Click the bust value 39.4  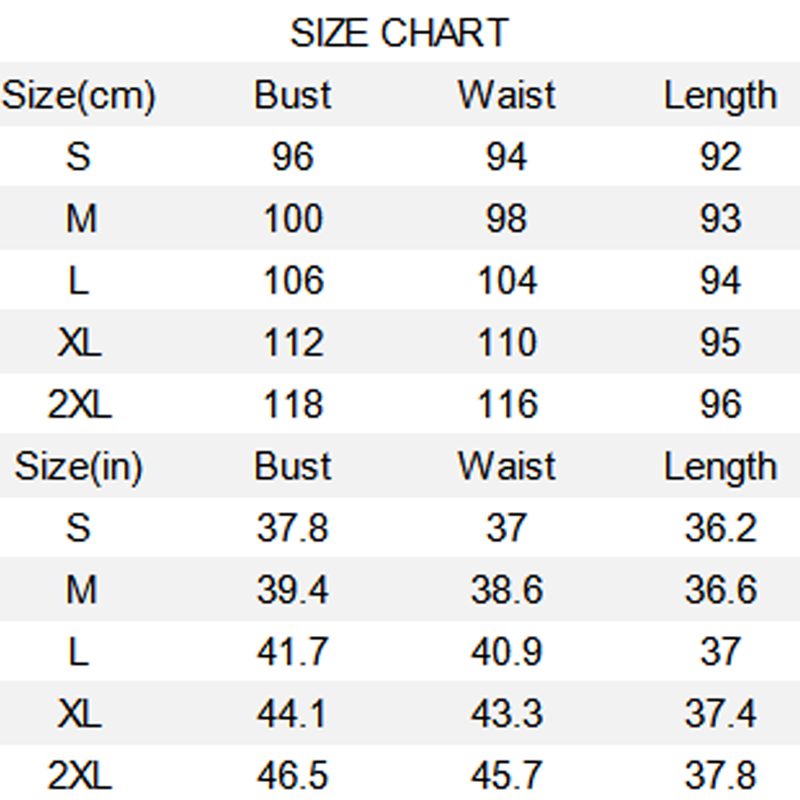coord(292,591)
